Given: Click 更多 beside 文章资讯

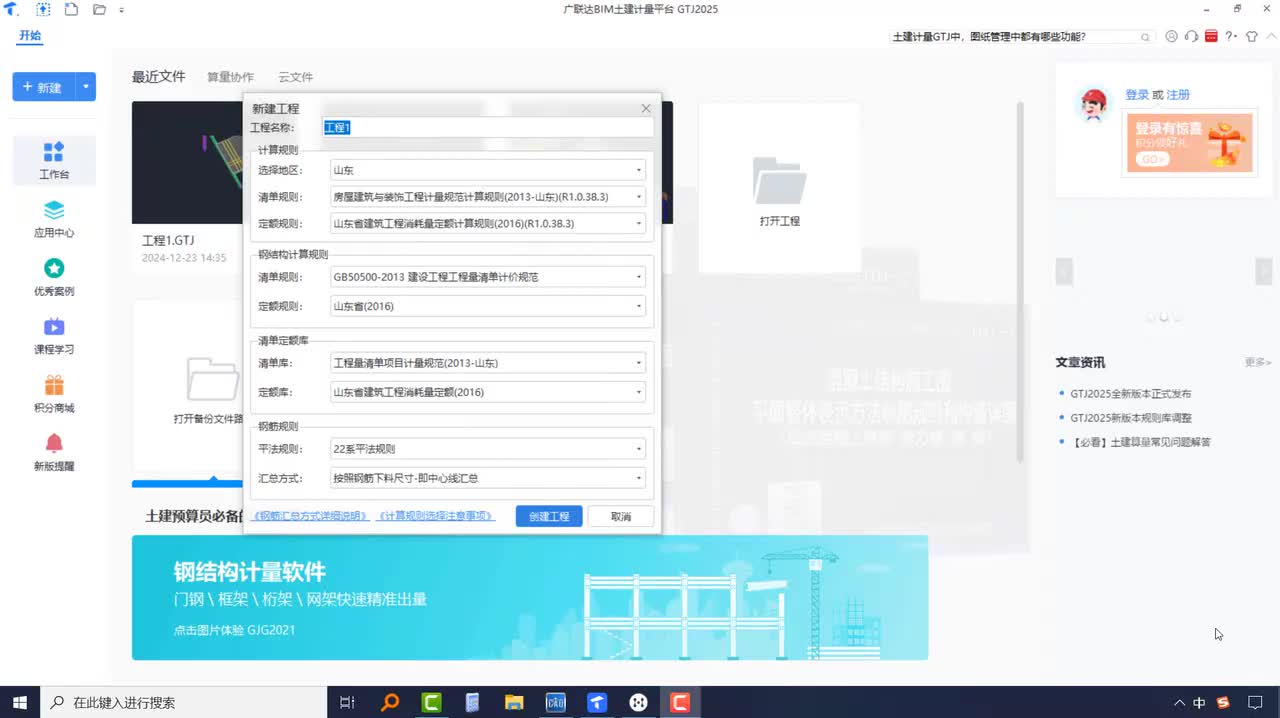Looking at the screenshot, I should (1258, 362).
